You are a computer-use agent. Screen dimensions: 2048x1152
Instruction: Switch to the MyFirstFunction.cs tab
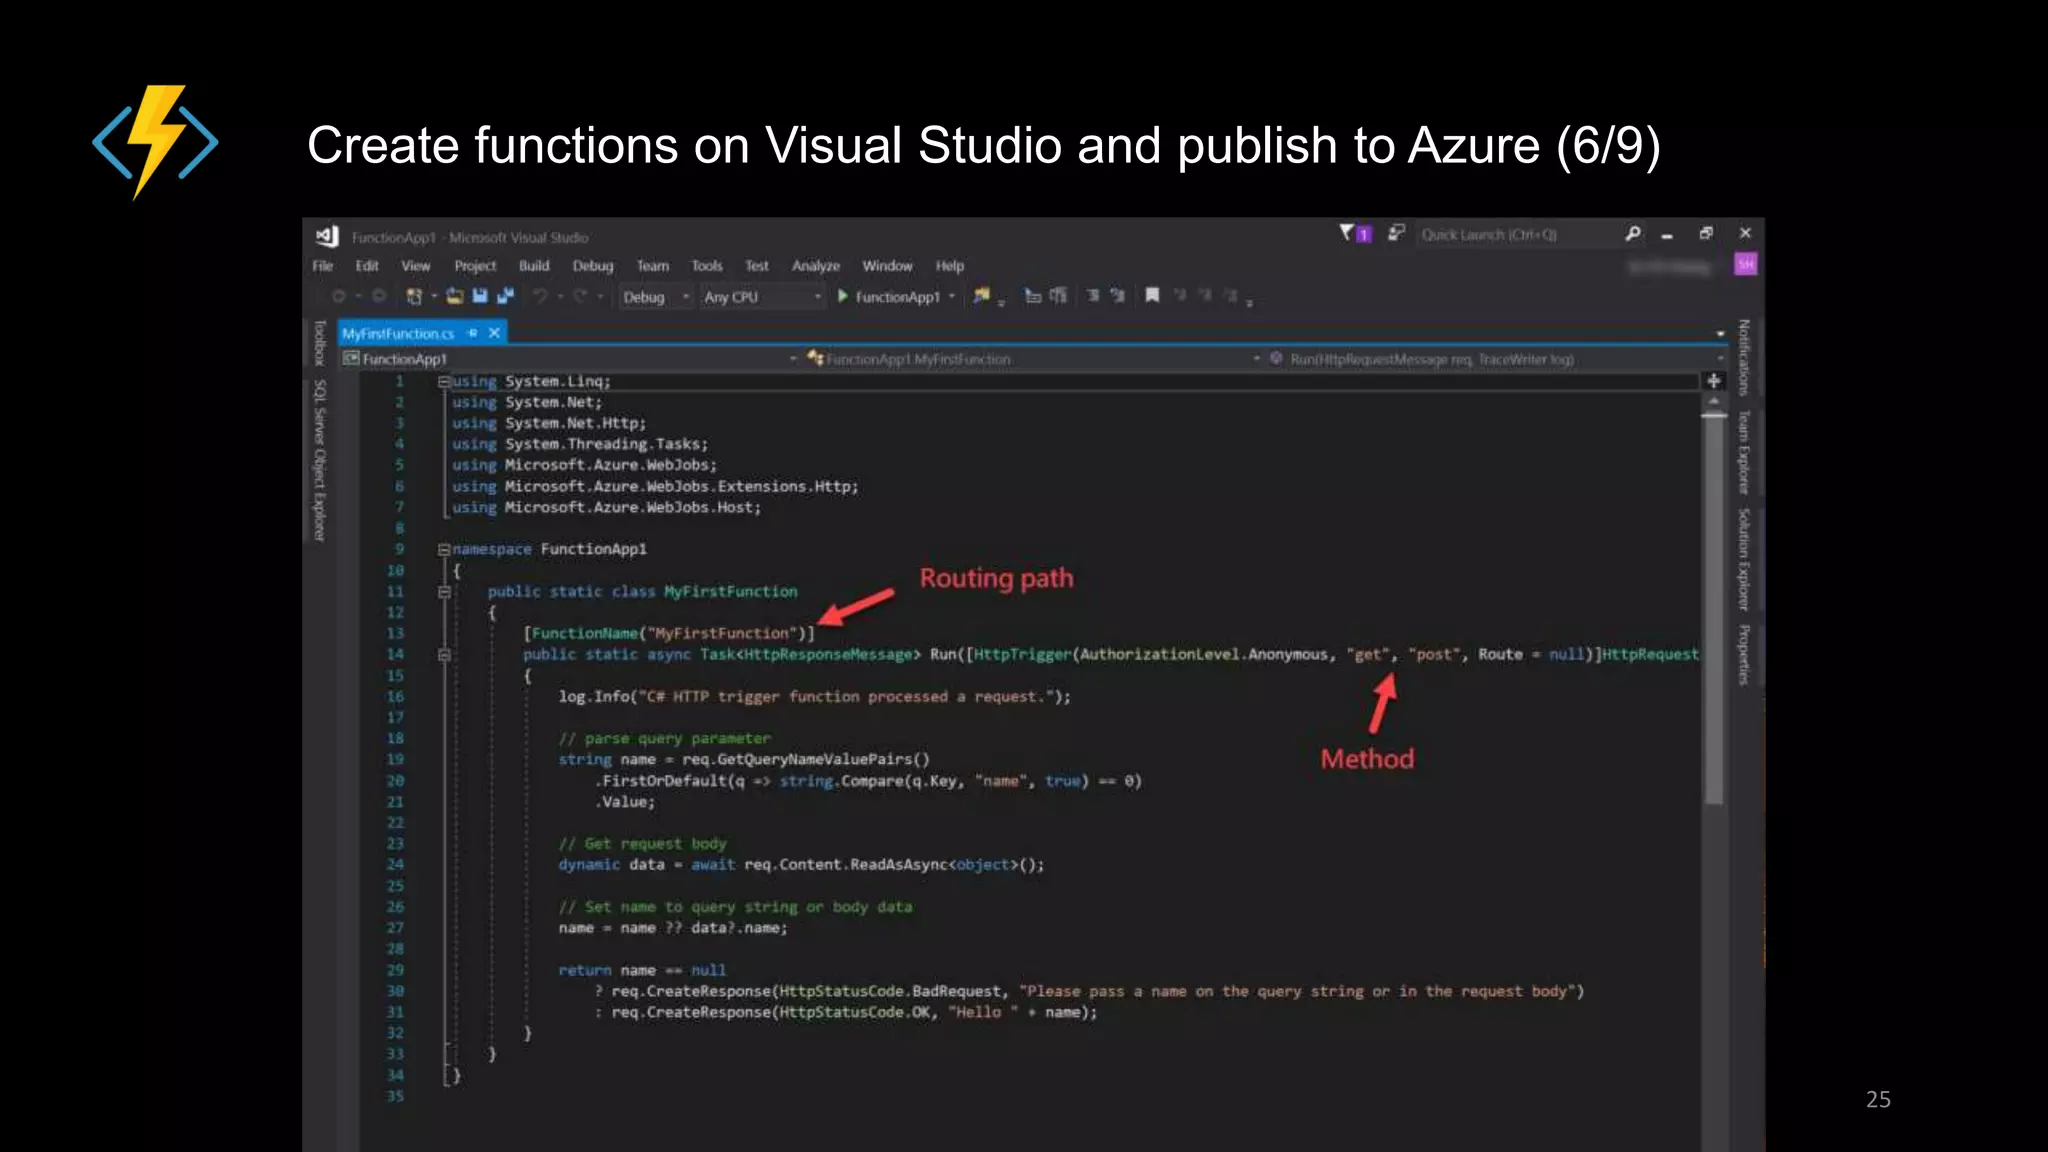(398, 334)
